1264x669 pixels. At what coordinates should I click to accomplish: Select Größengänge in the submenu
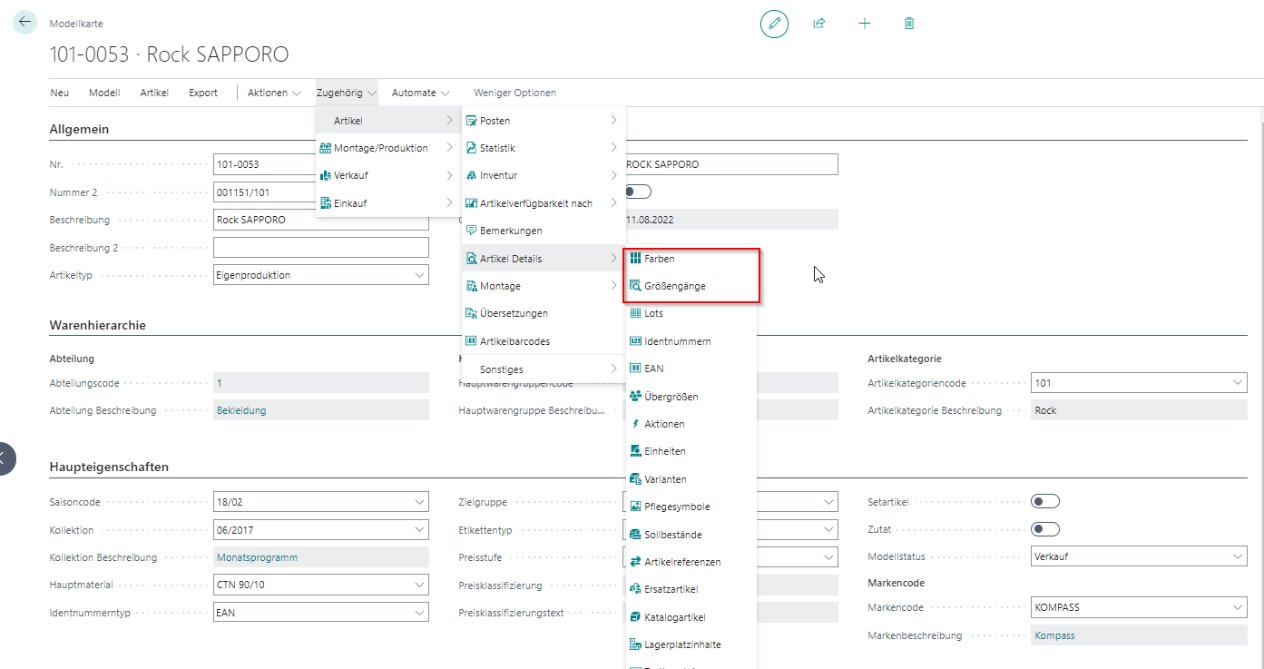[673, 286]
